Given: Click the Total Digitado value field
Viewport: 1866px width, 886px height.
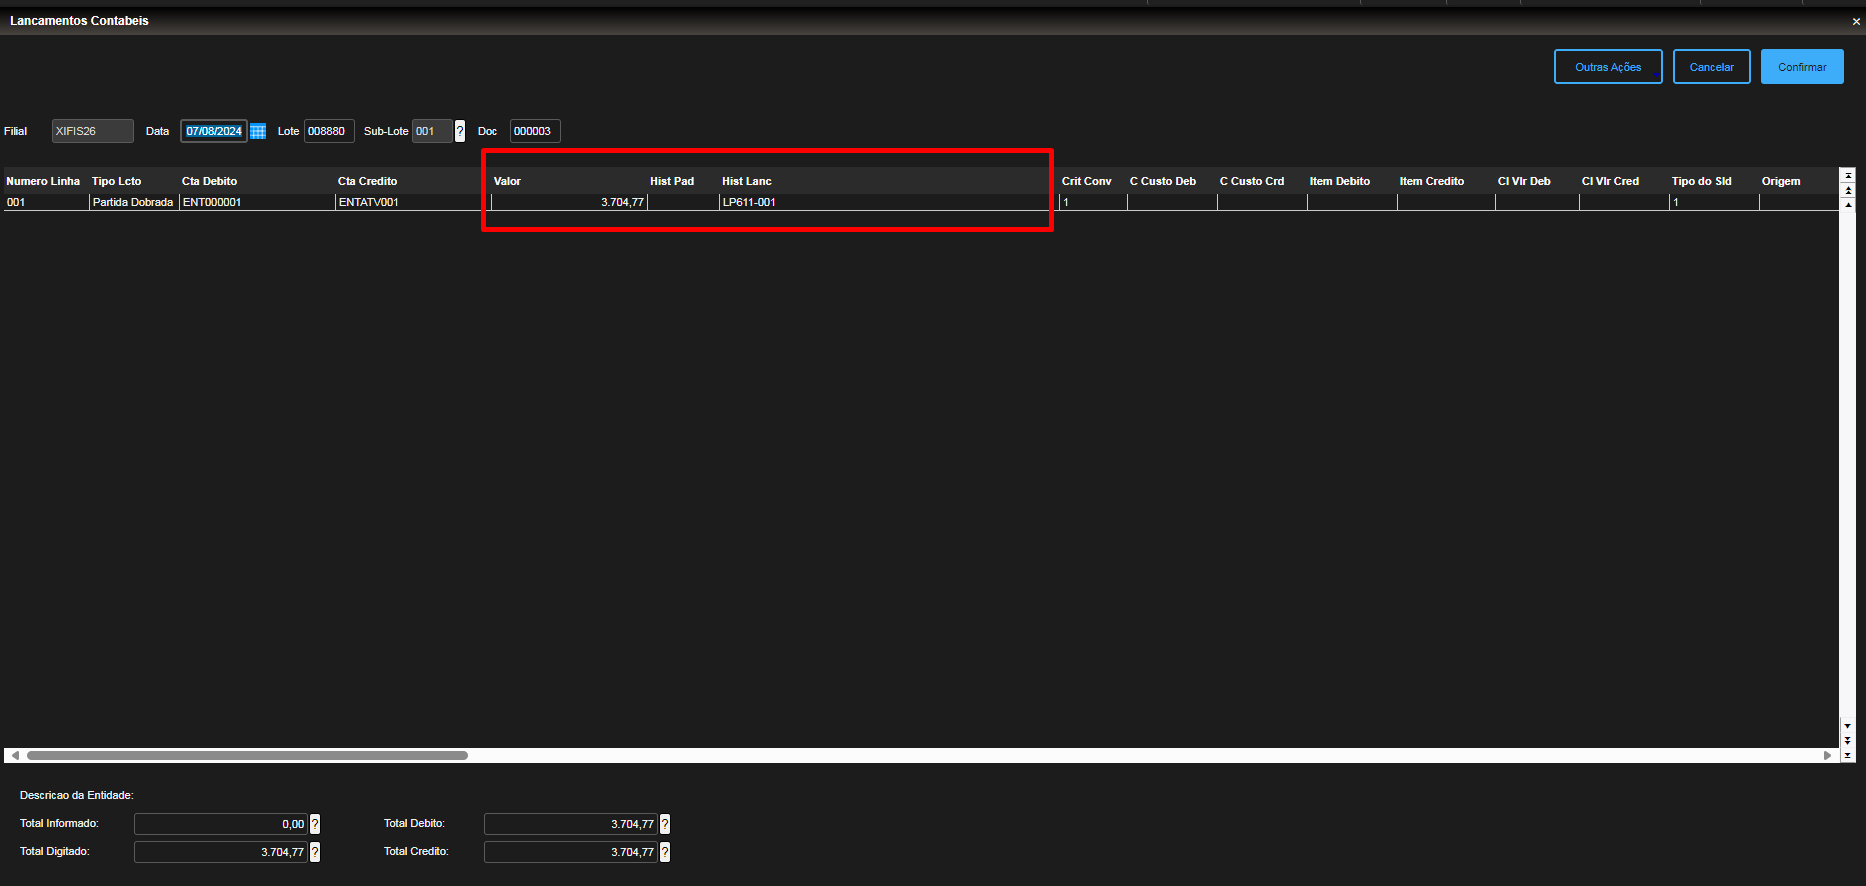Looking at the screenshot, I should [x=221, y=852].
